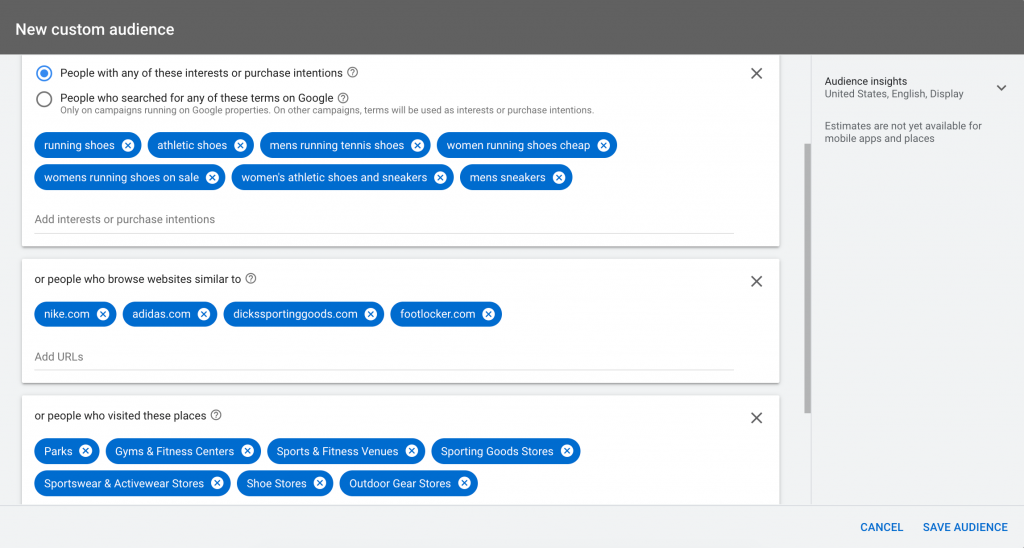This screenshot has height=548, width=1024.
Task: Expand the Audience insights panel
Action: tap(1001, 88)
